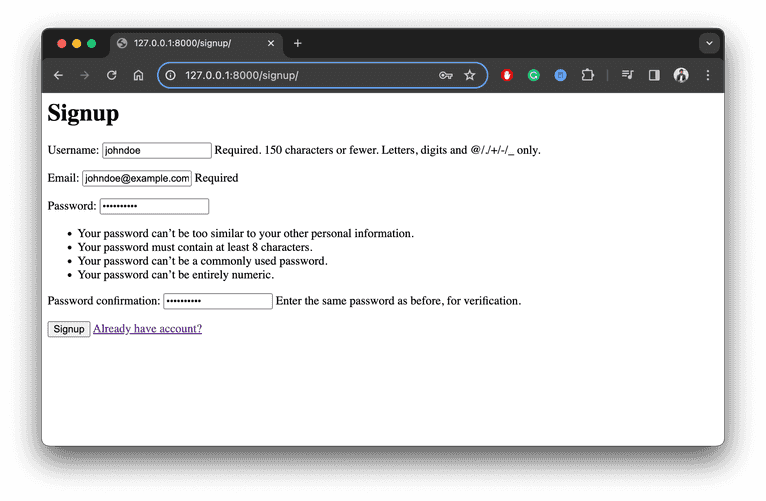This screenshot has width=766, height=501.
Task: Open Chrome three-dot menu
Action: [708, 75]
